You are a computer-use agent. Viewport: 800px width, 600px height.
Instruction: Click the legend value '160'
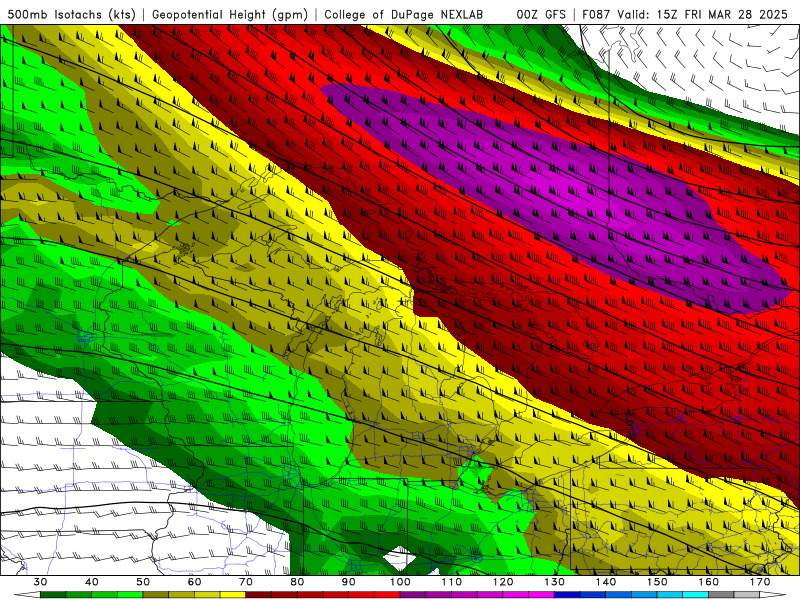click(709, 582)
